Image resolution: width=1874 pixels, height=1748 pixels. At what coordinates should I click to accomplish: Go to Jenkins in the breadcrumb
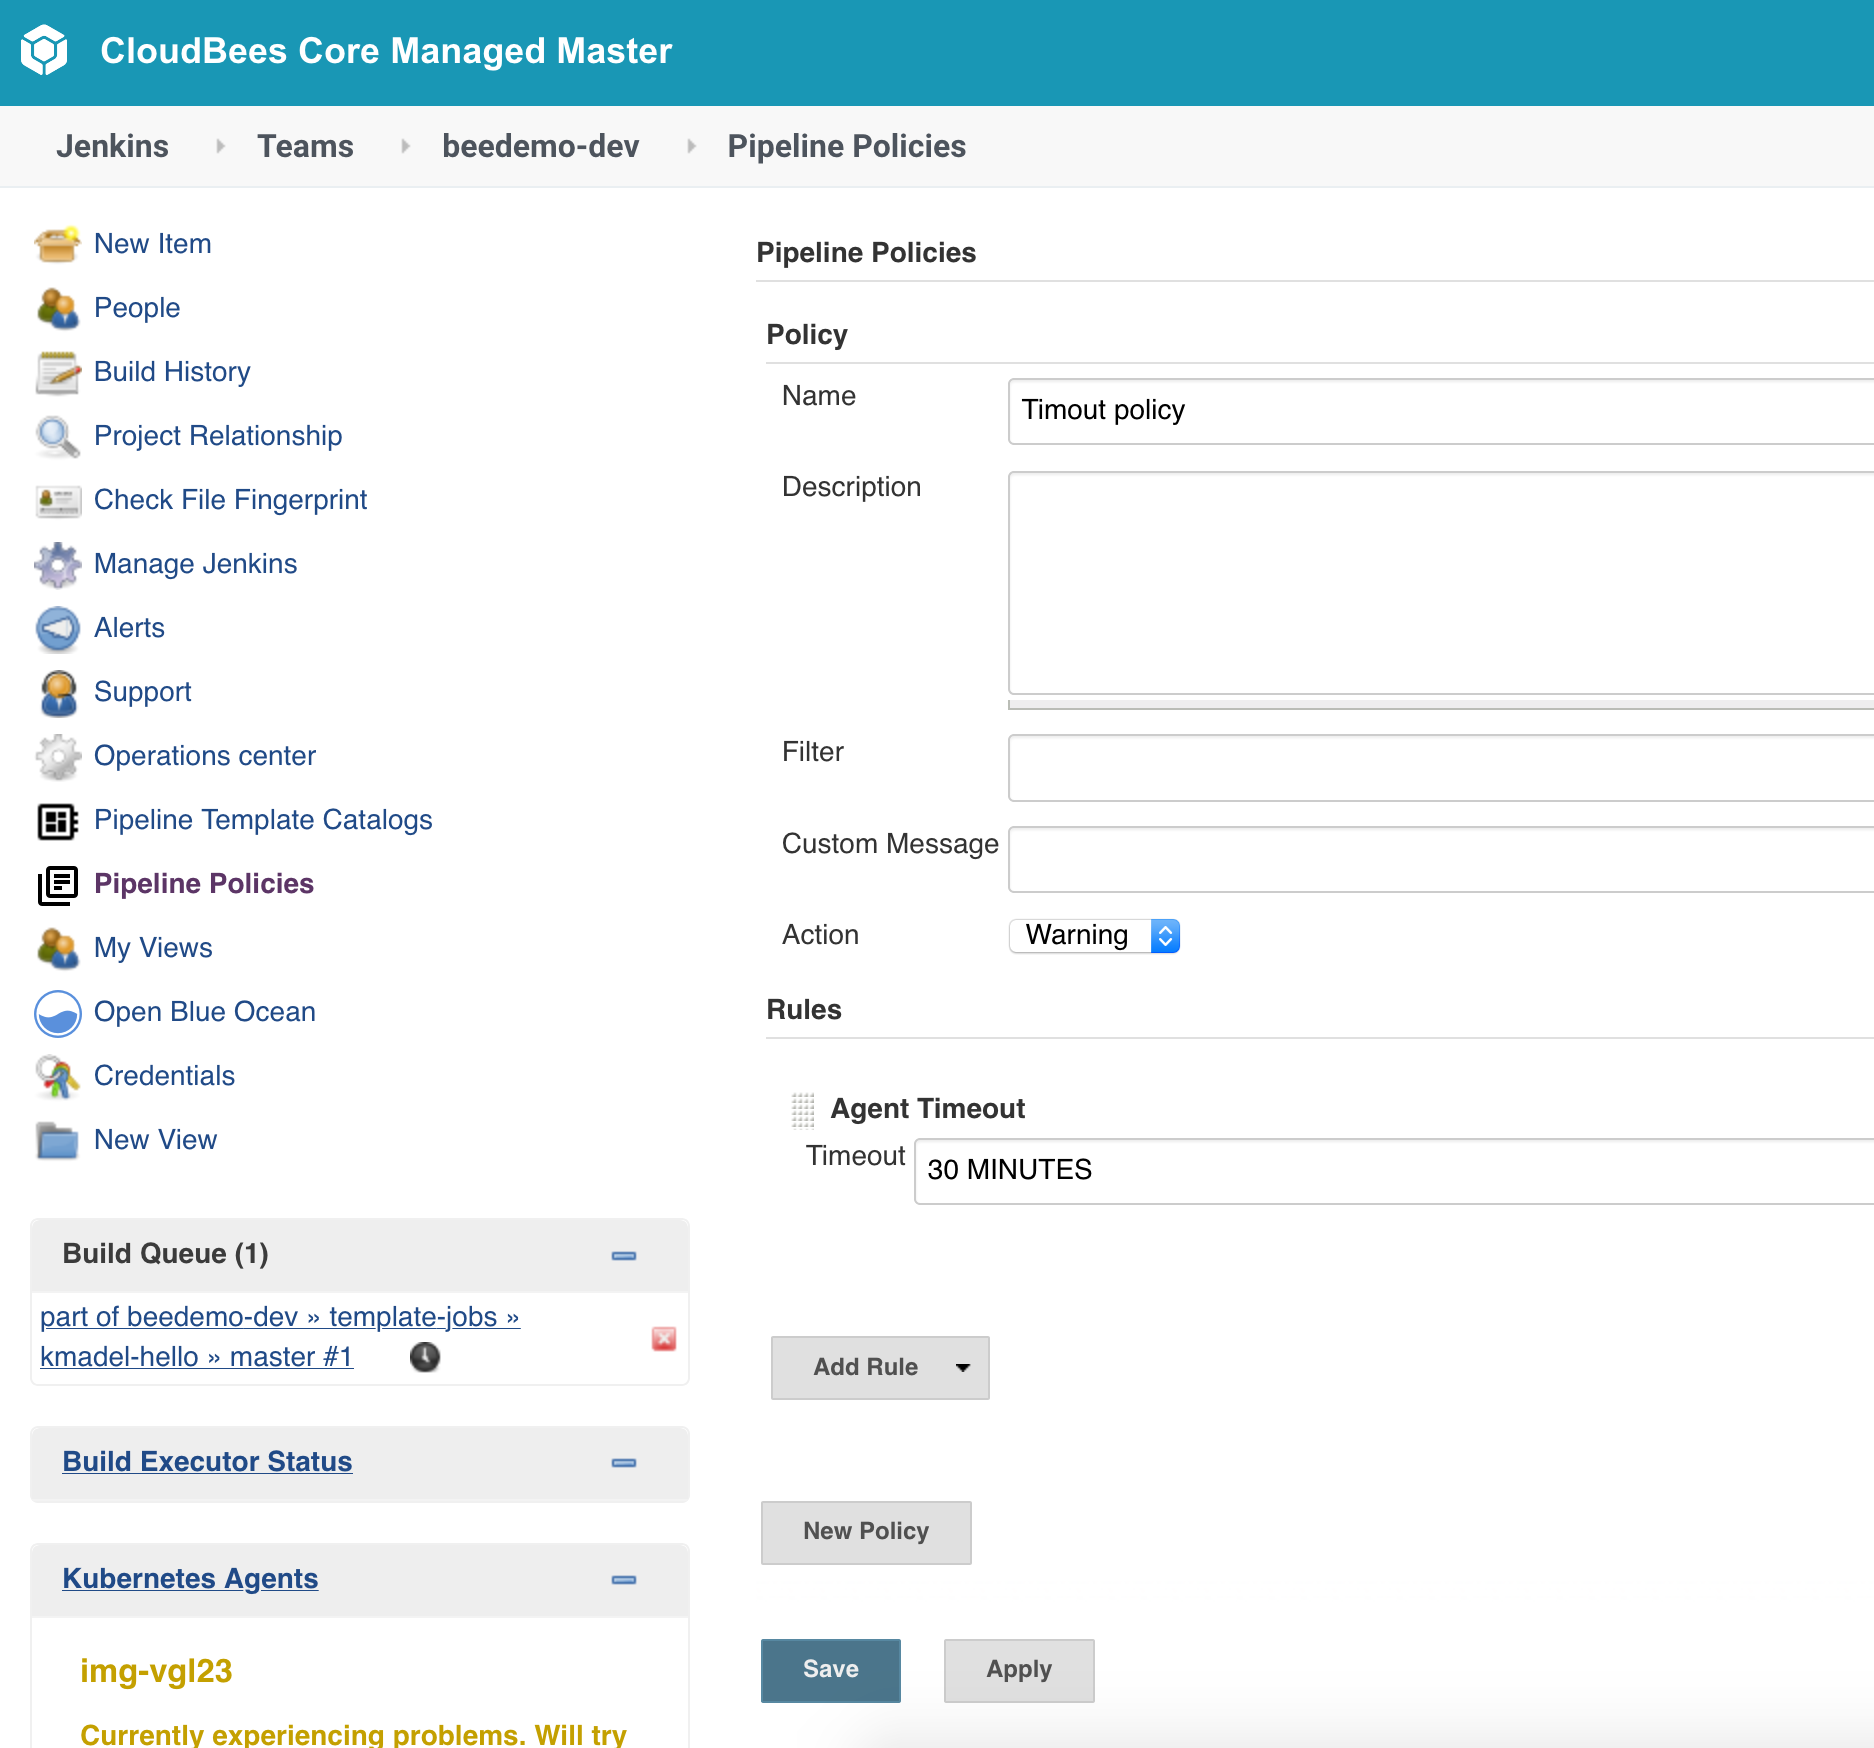click(x=112, y=146)
